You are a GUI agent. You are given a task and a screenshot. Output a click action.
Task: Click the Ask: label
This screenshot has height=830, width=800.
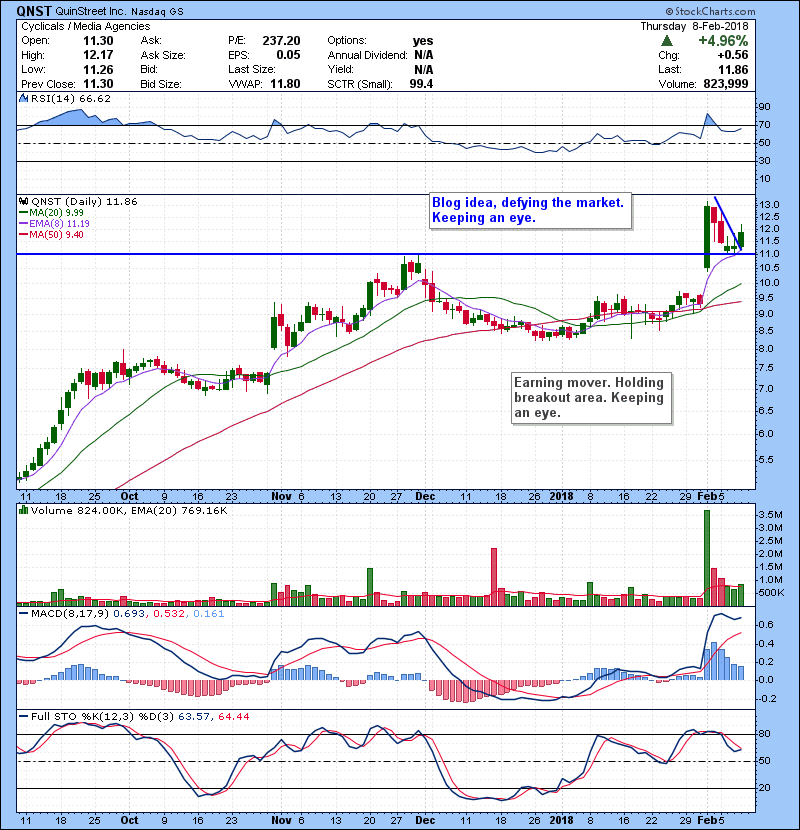151,41
